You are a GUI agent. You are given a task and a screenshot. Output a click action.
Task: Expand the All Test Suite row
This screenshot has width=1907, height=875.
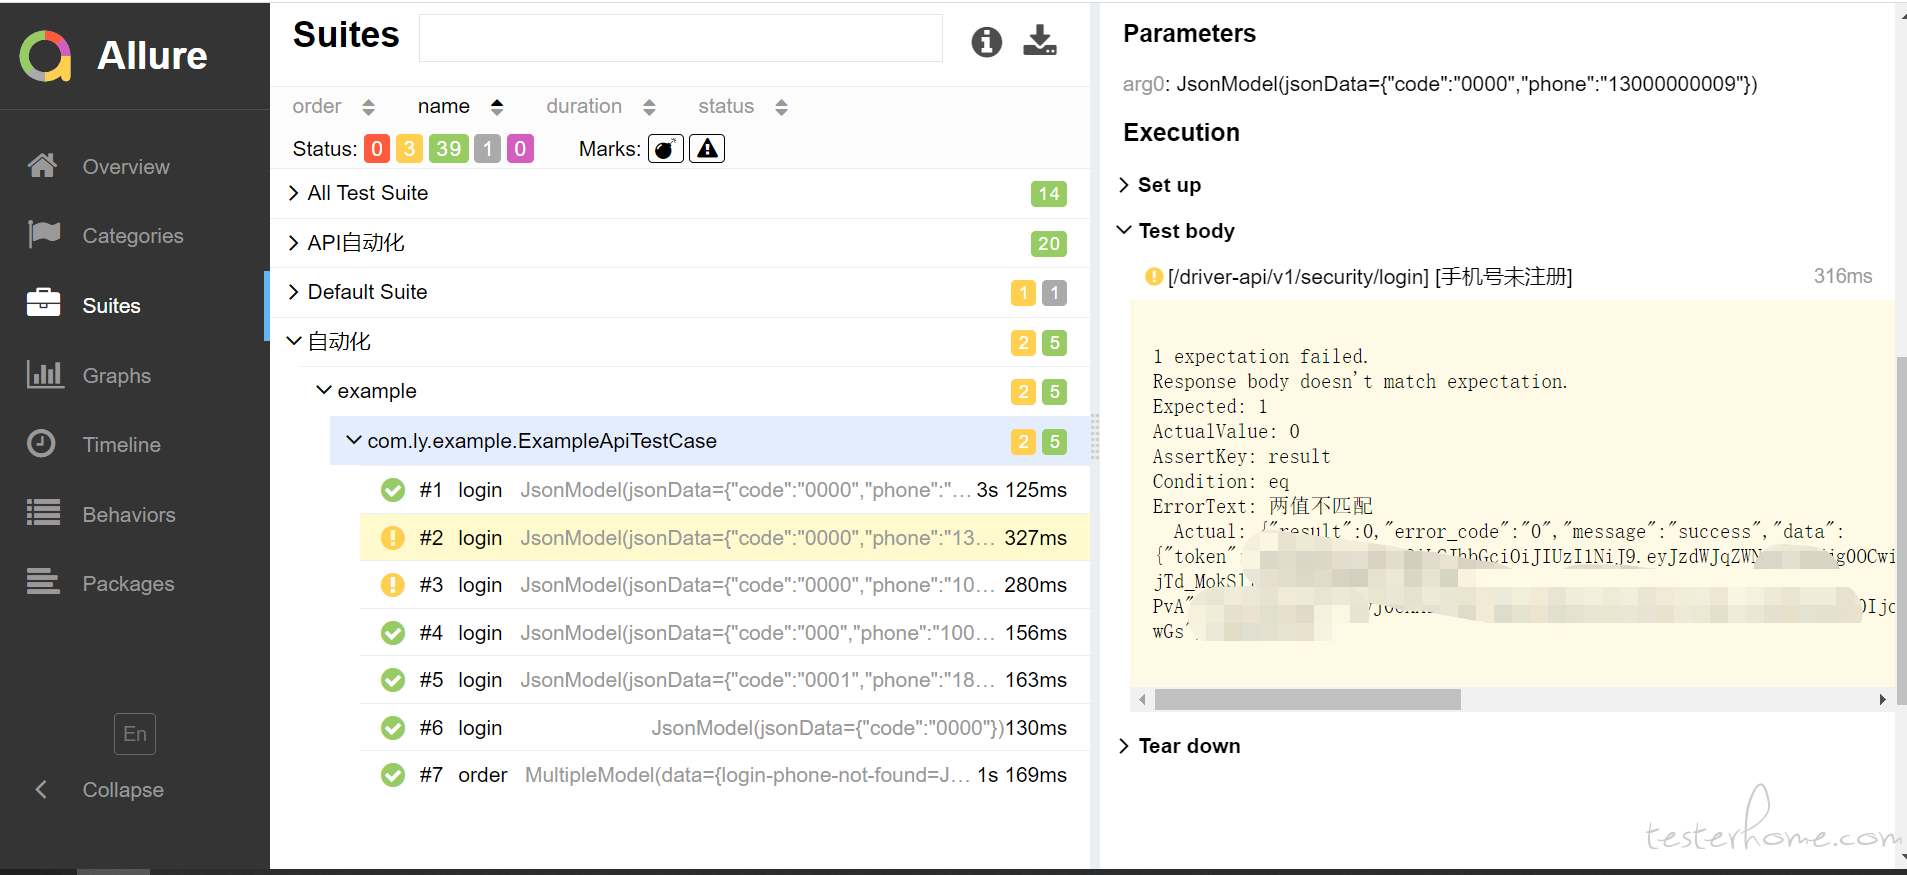tap(680, 193)
